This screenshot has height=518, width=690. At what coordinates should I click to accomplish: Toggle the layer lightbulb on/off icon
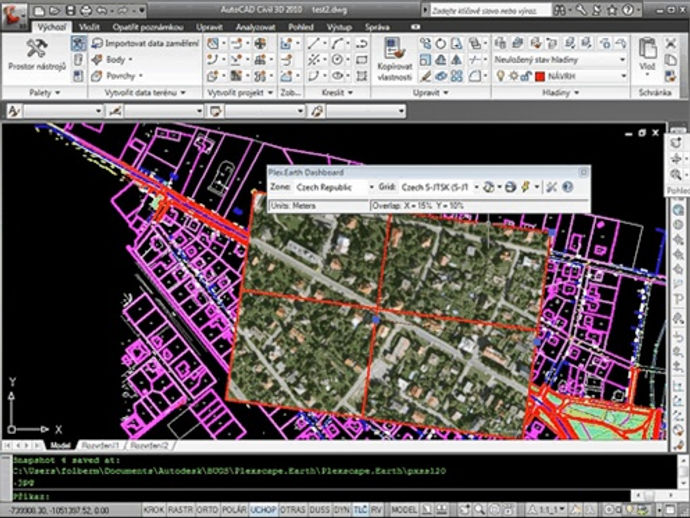(x=500, y=76)
